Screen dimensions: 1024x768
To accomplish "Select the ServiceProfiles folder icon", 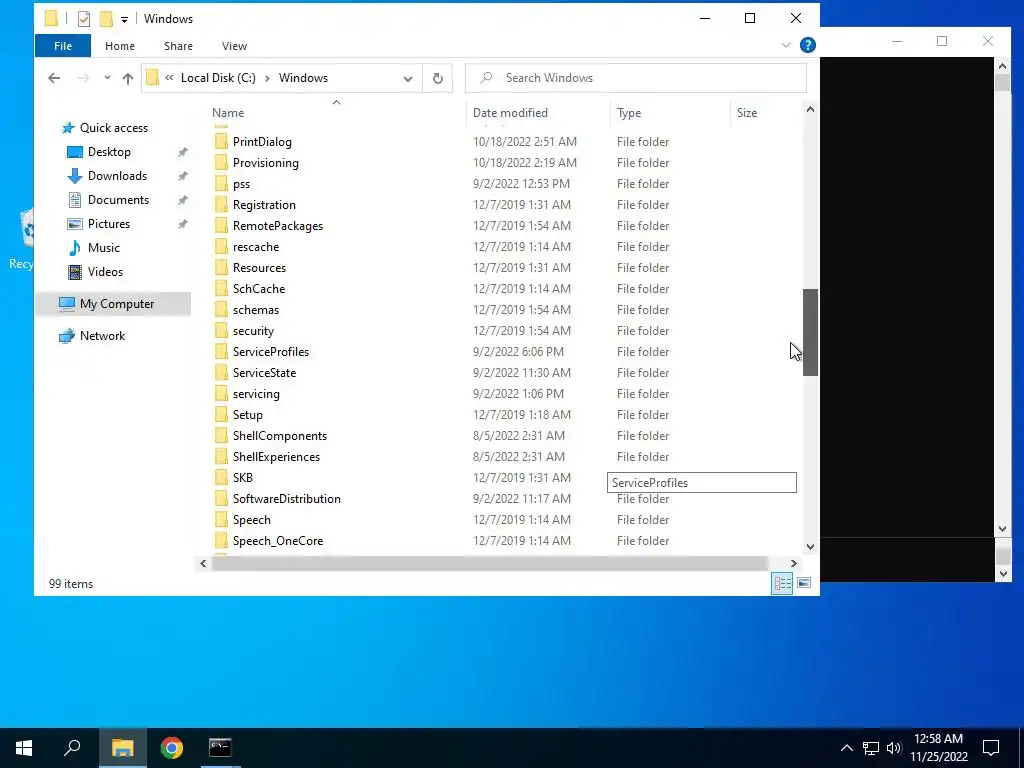I will 221,352.
